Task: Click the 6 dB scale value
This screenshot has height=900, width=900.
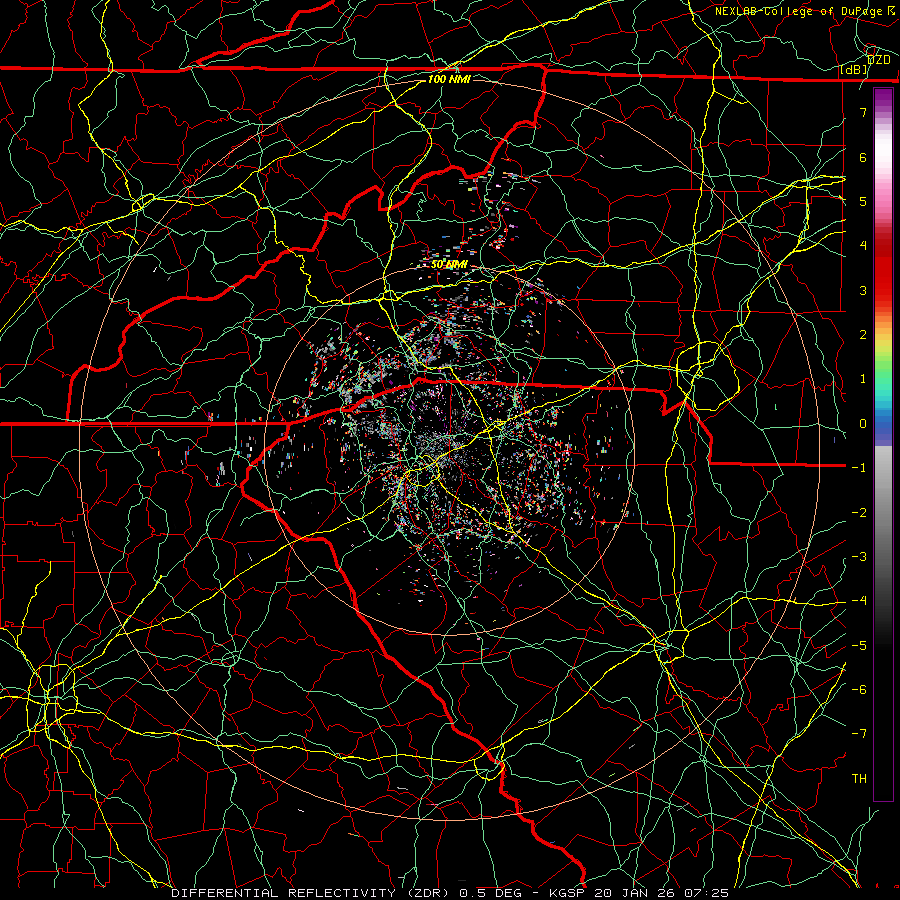Action: point(863,157)
